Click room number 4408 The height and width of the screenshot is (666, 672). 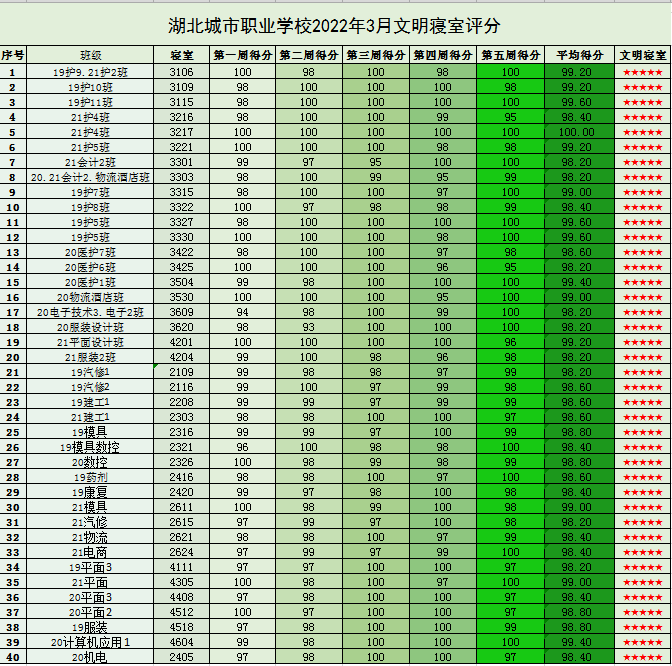pyautogui.click(x=181, y=597)
